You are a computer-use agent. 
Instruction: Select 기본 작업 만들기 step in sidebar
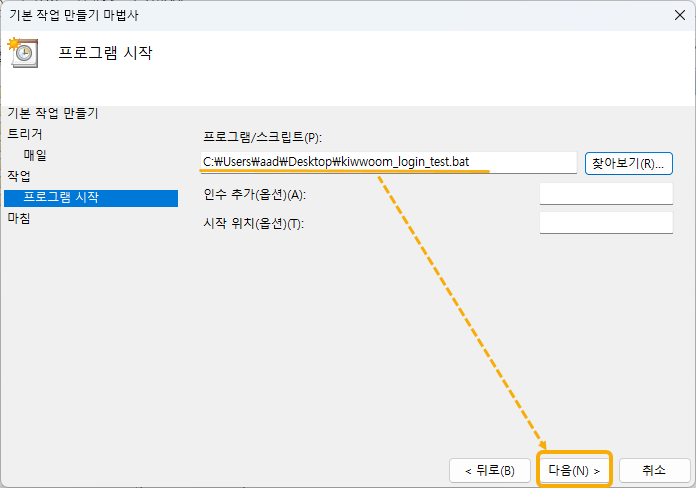pos(53,113)
